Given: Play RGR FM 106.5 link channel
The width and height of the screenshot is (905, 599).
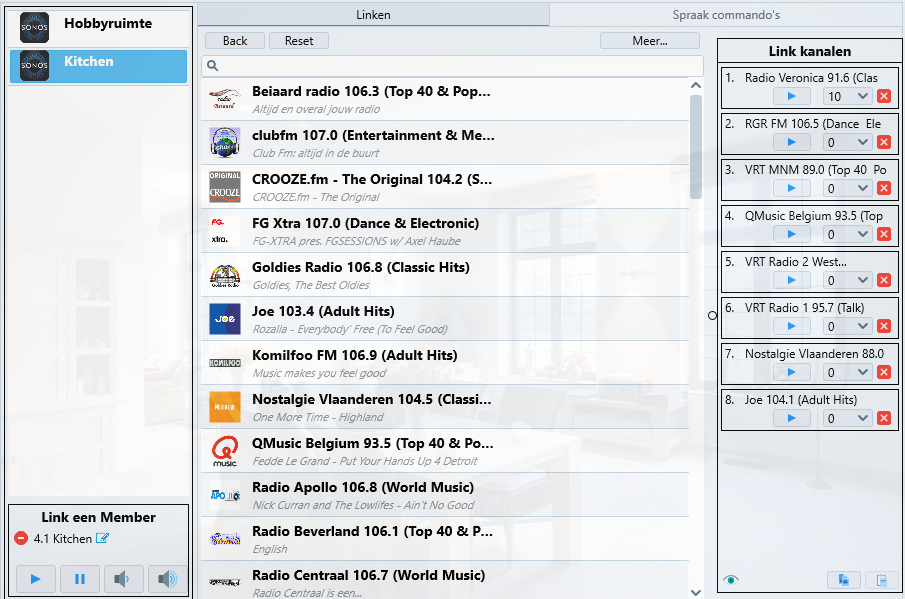Looking at the screenshot, I should [791, 143].
